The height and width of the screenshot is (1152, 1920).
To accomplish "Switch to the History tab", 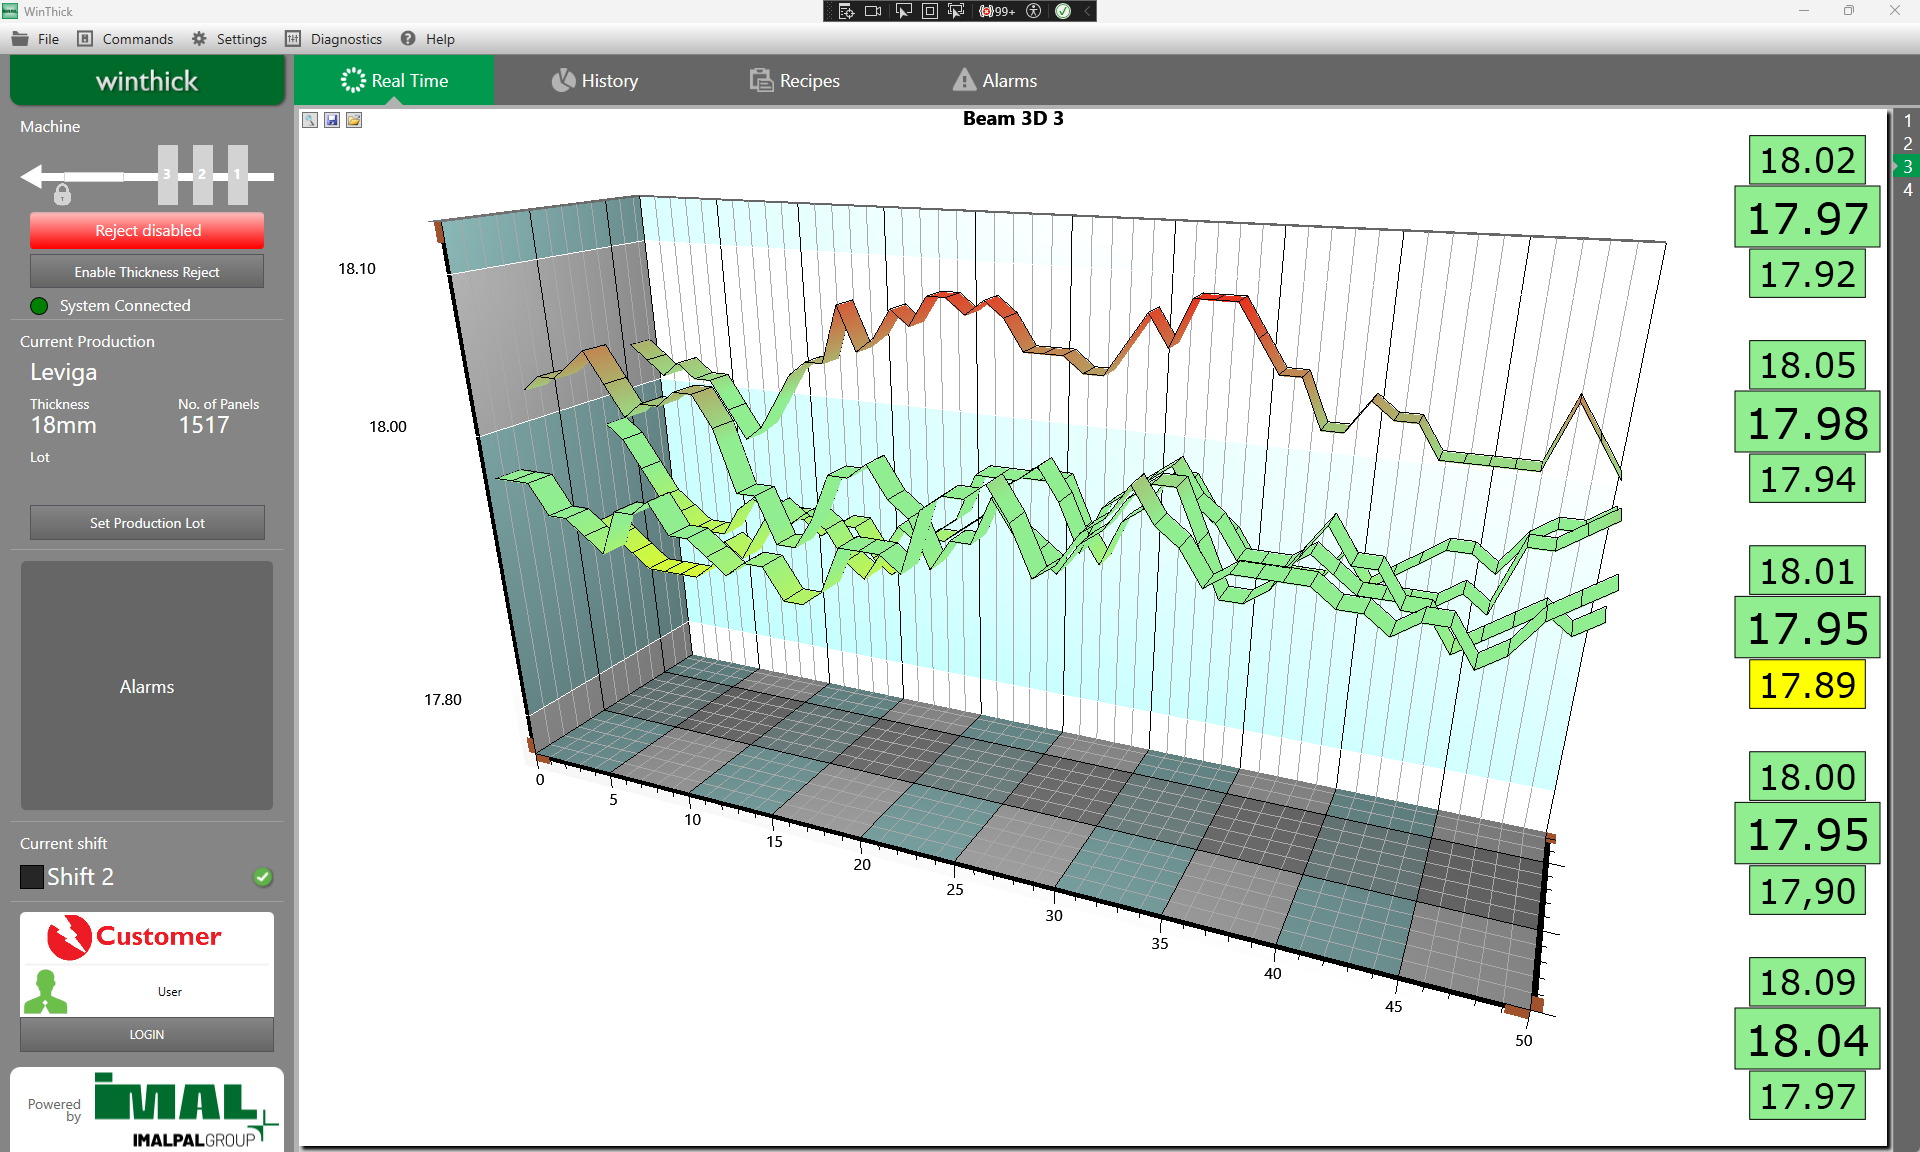I will click(x=595, y=81).
